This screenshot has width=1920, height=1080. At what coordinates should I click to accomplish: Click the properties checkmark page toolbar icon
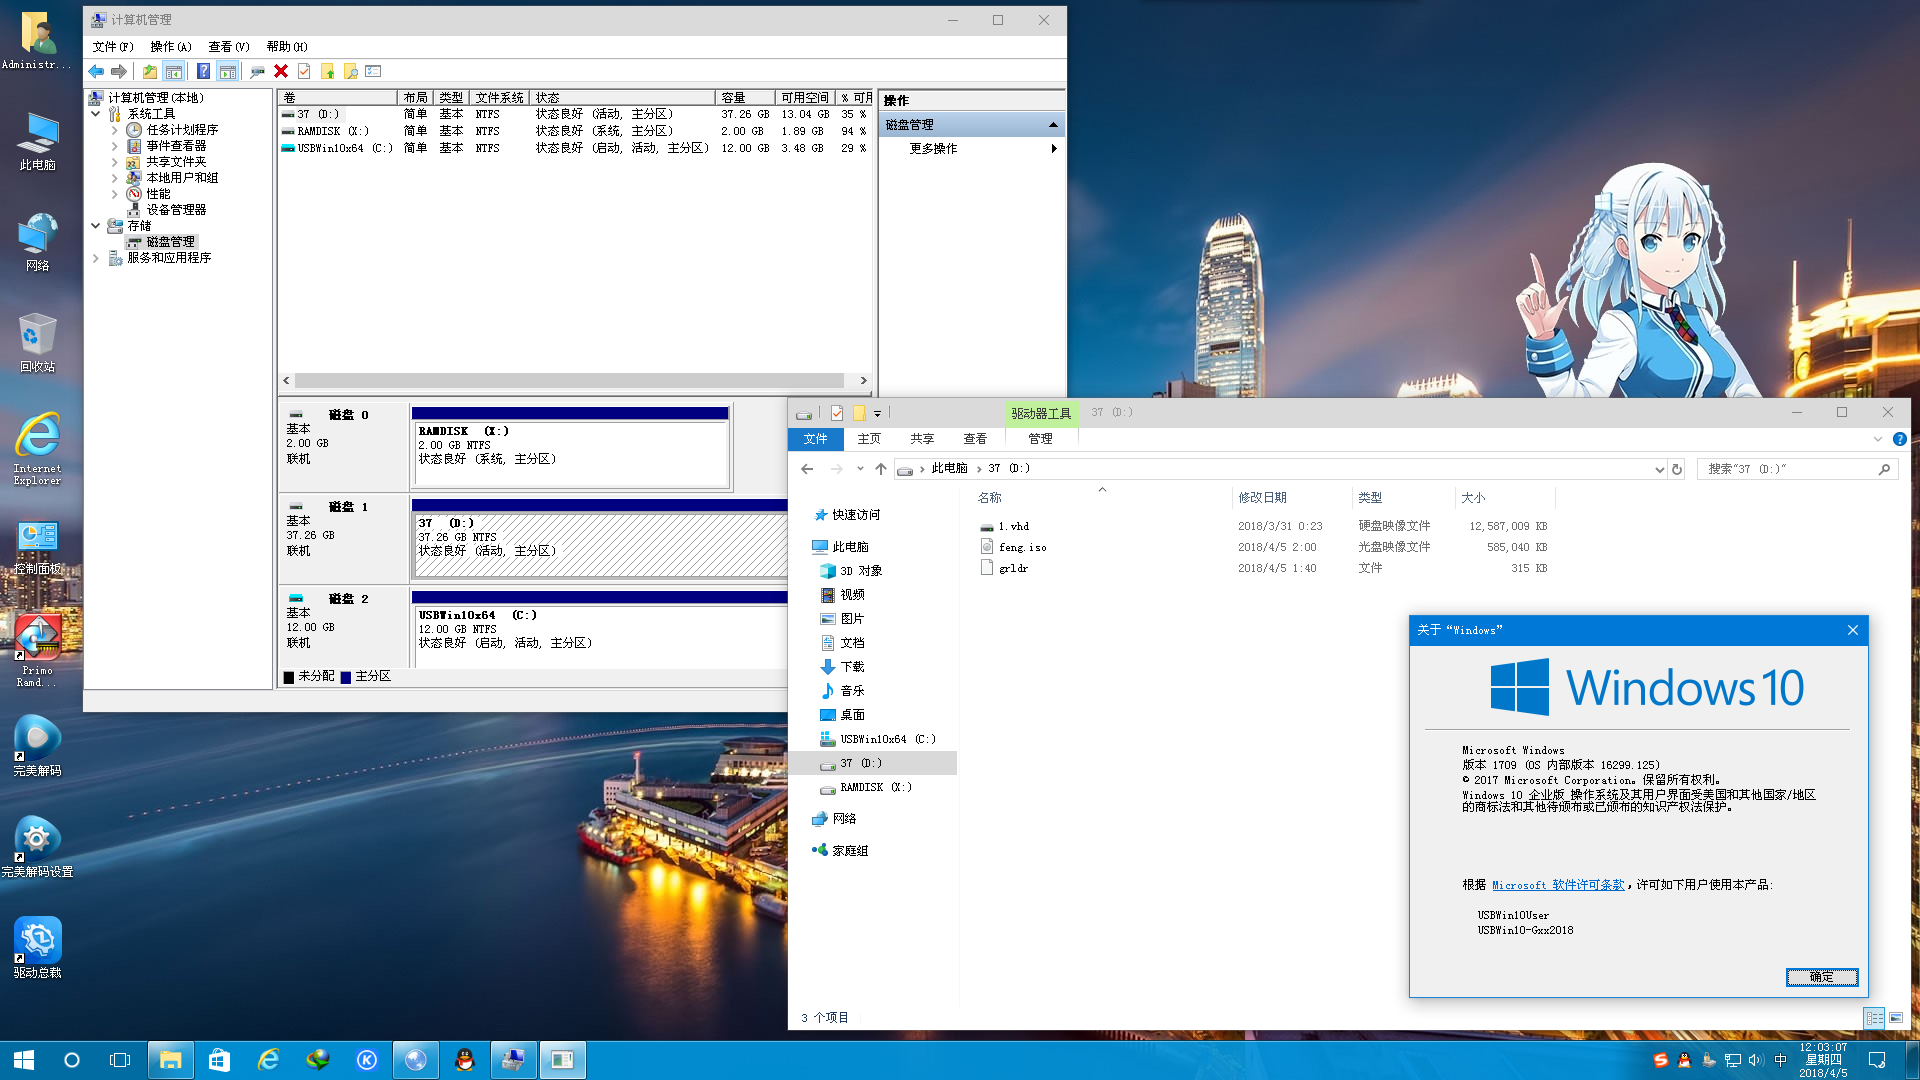(x=304, y=71)
